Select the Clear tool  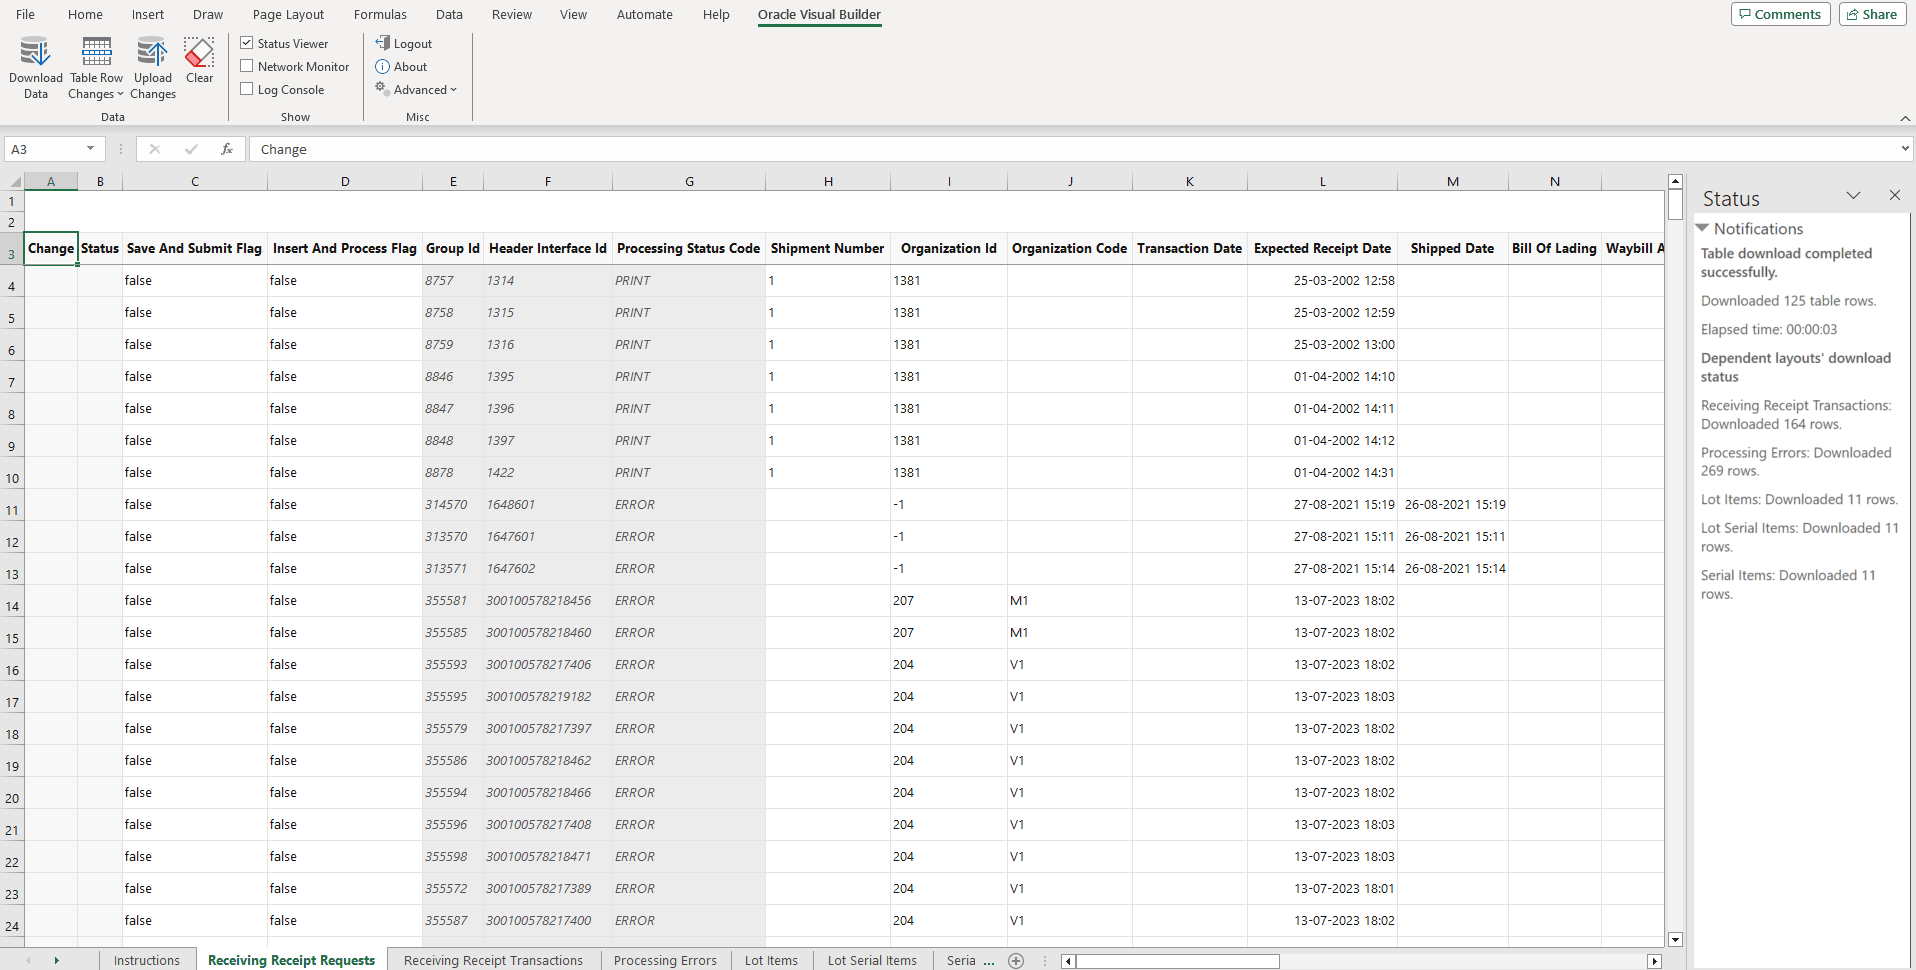coord(198,57)
